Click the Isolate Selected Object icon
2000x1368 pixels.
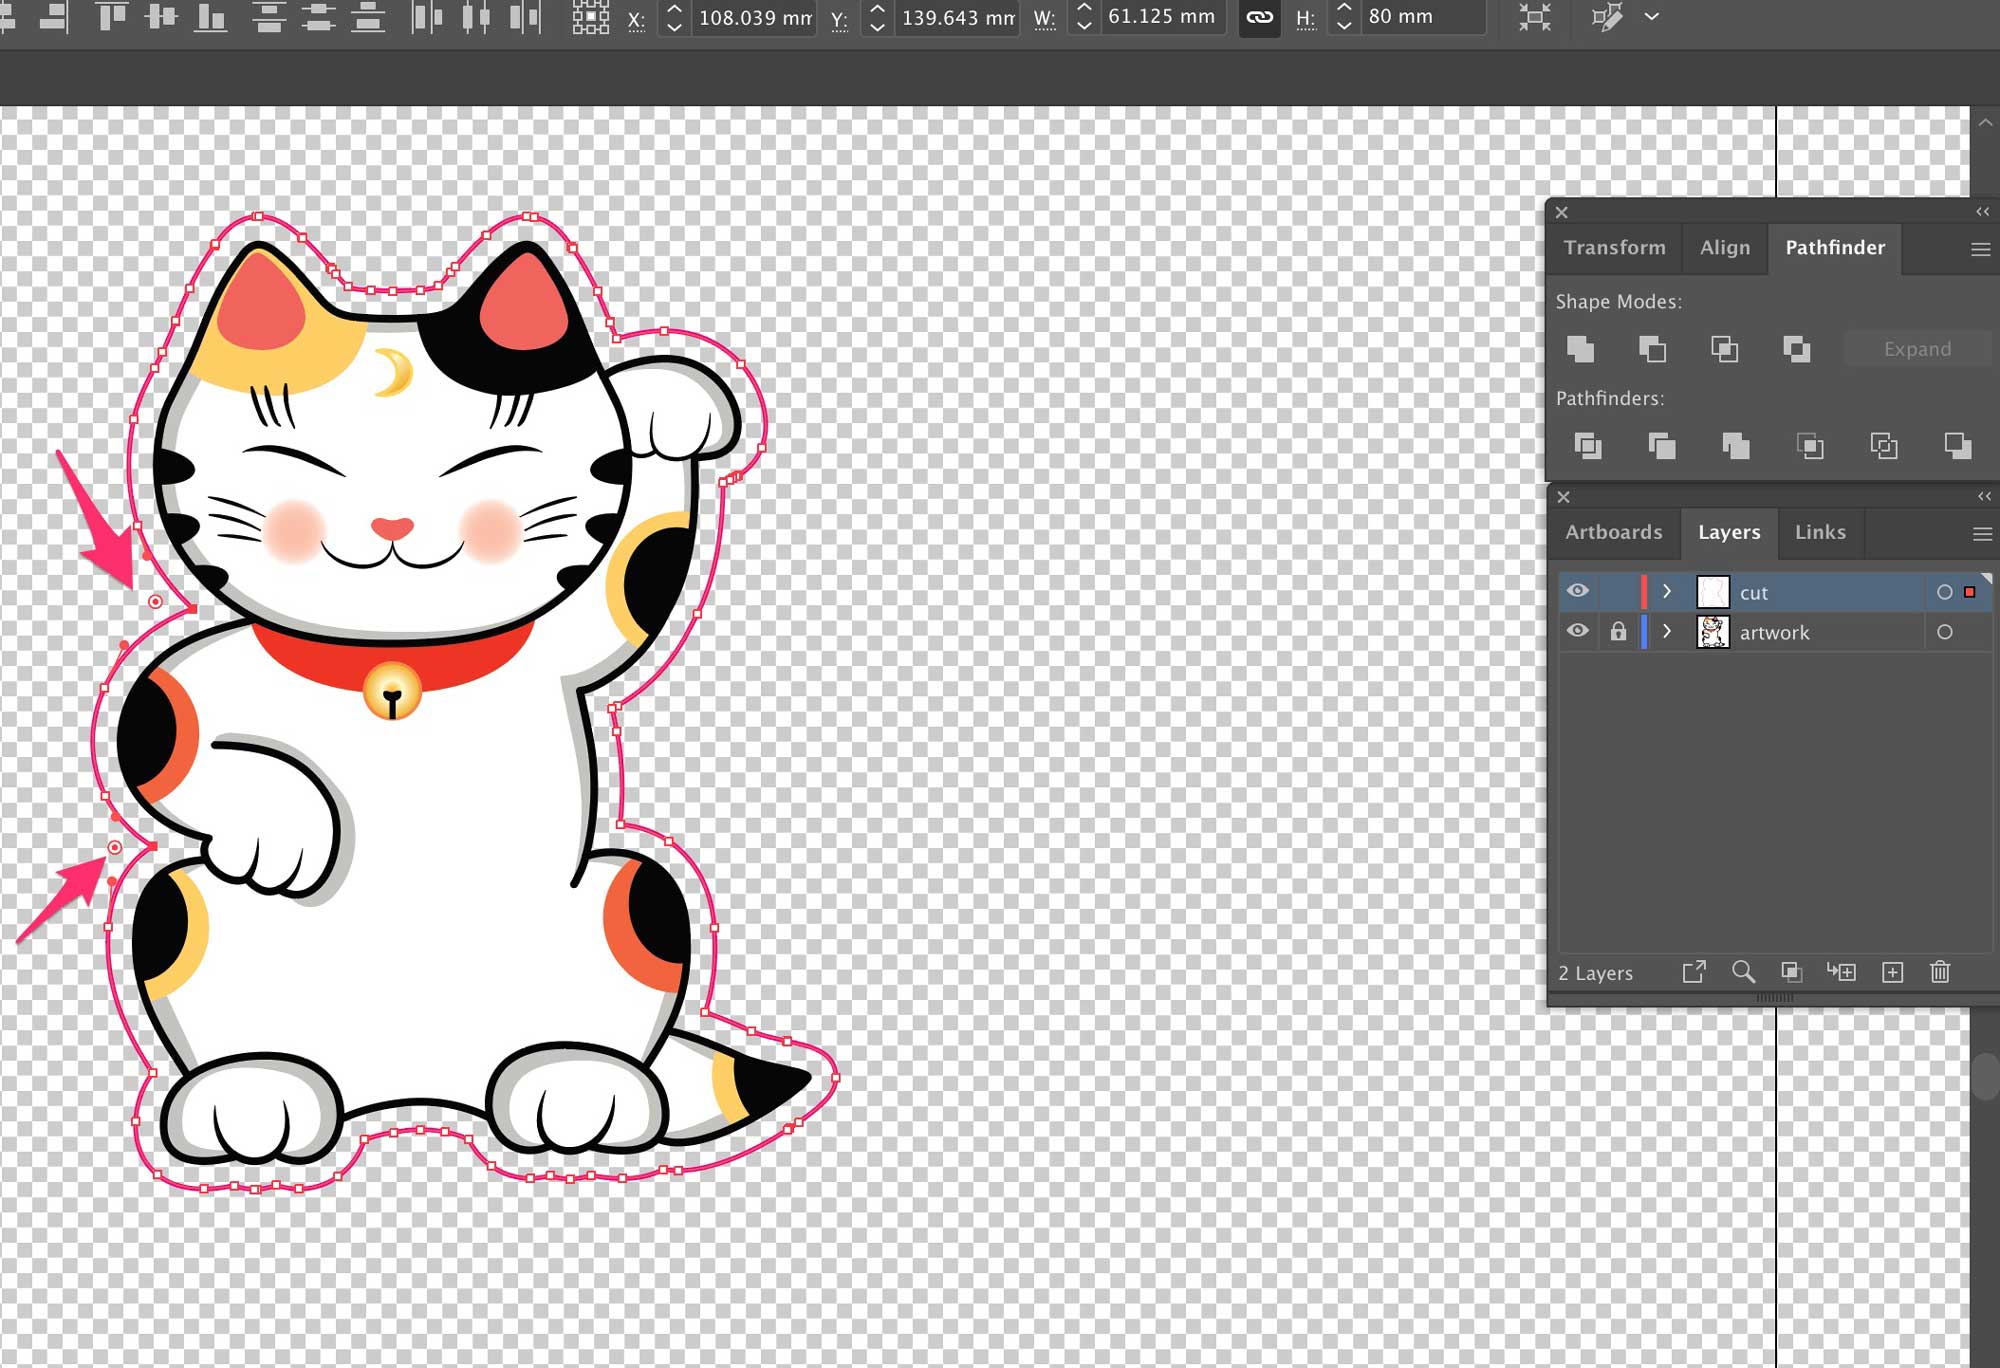[1534, 17]
